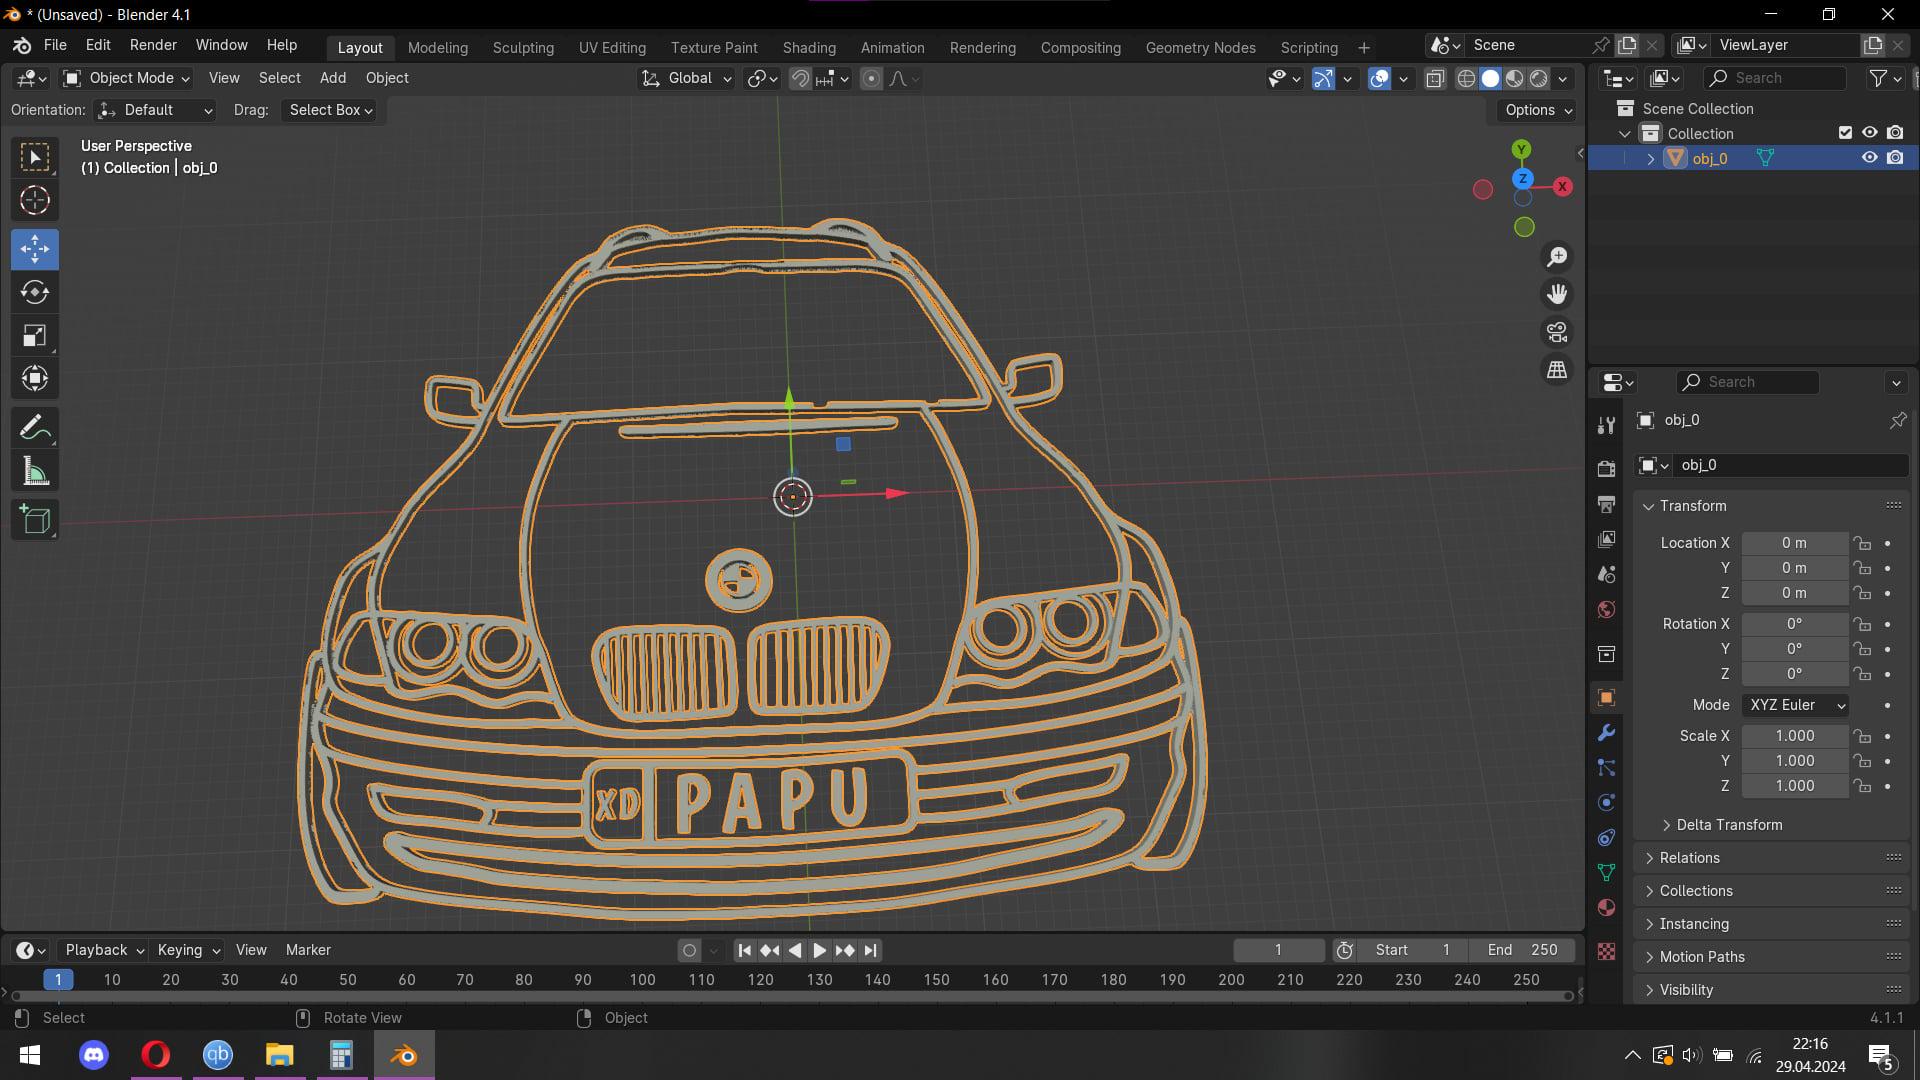Open the transform orientation dropdown showing Global
The height and width of the screenshot is (1080, 1920).
(686, 78)
